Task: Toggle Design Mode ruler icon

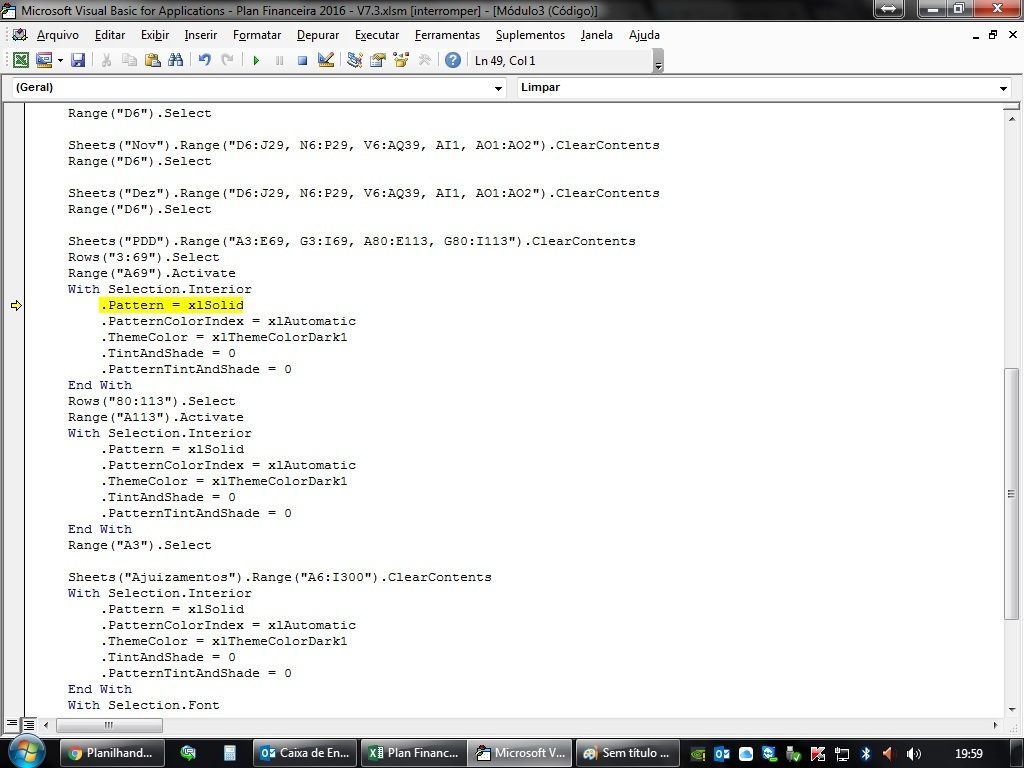Action: [x=325, y=60]
